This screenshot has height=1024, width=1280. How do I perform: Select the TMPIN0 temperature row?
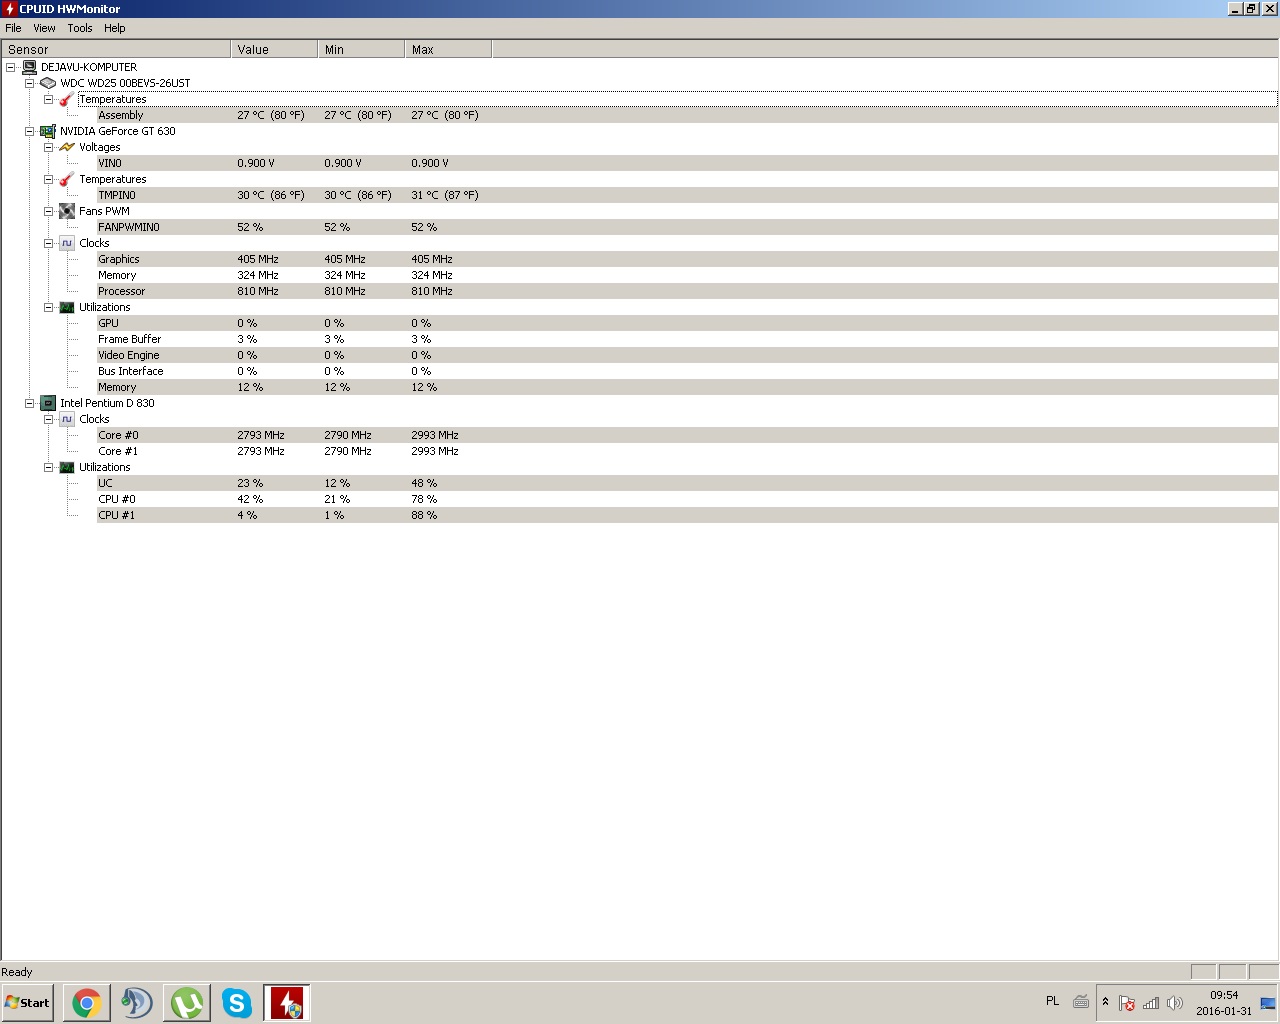click(x=687, y=195)
